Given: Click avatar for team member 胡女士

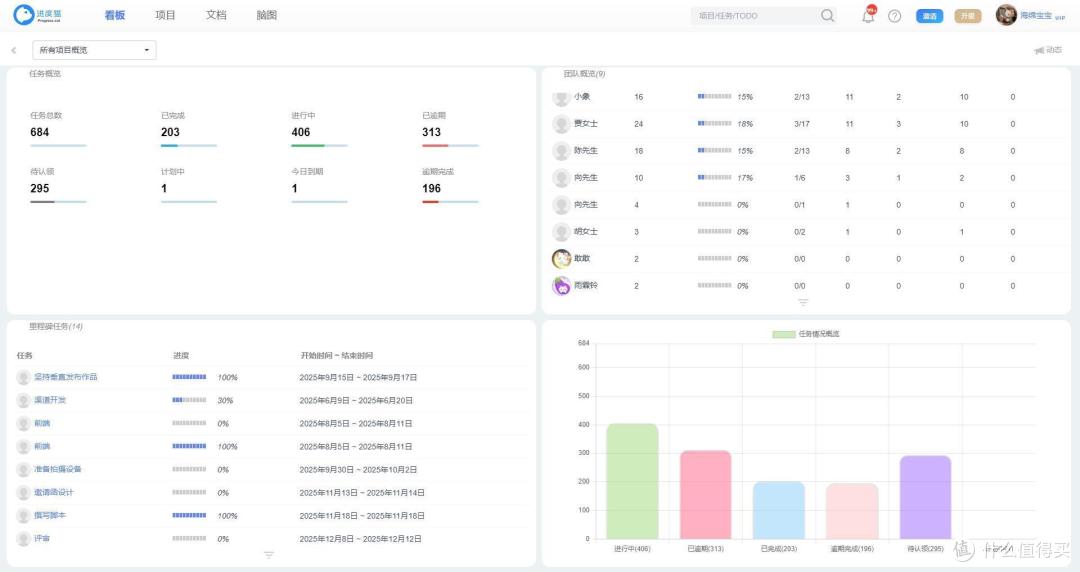Looking at the screenshot, I should [561, 232].
